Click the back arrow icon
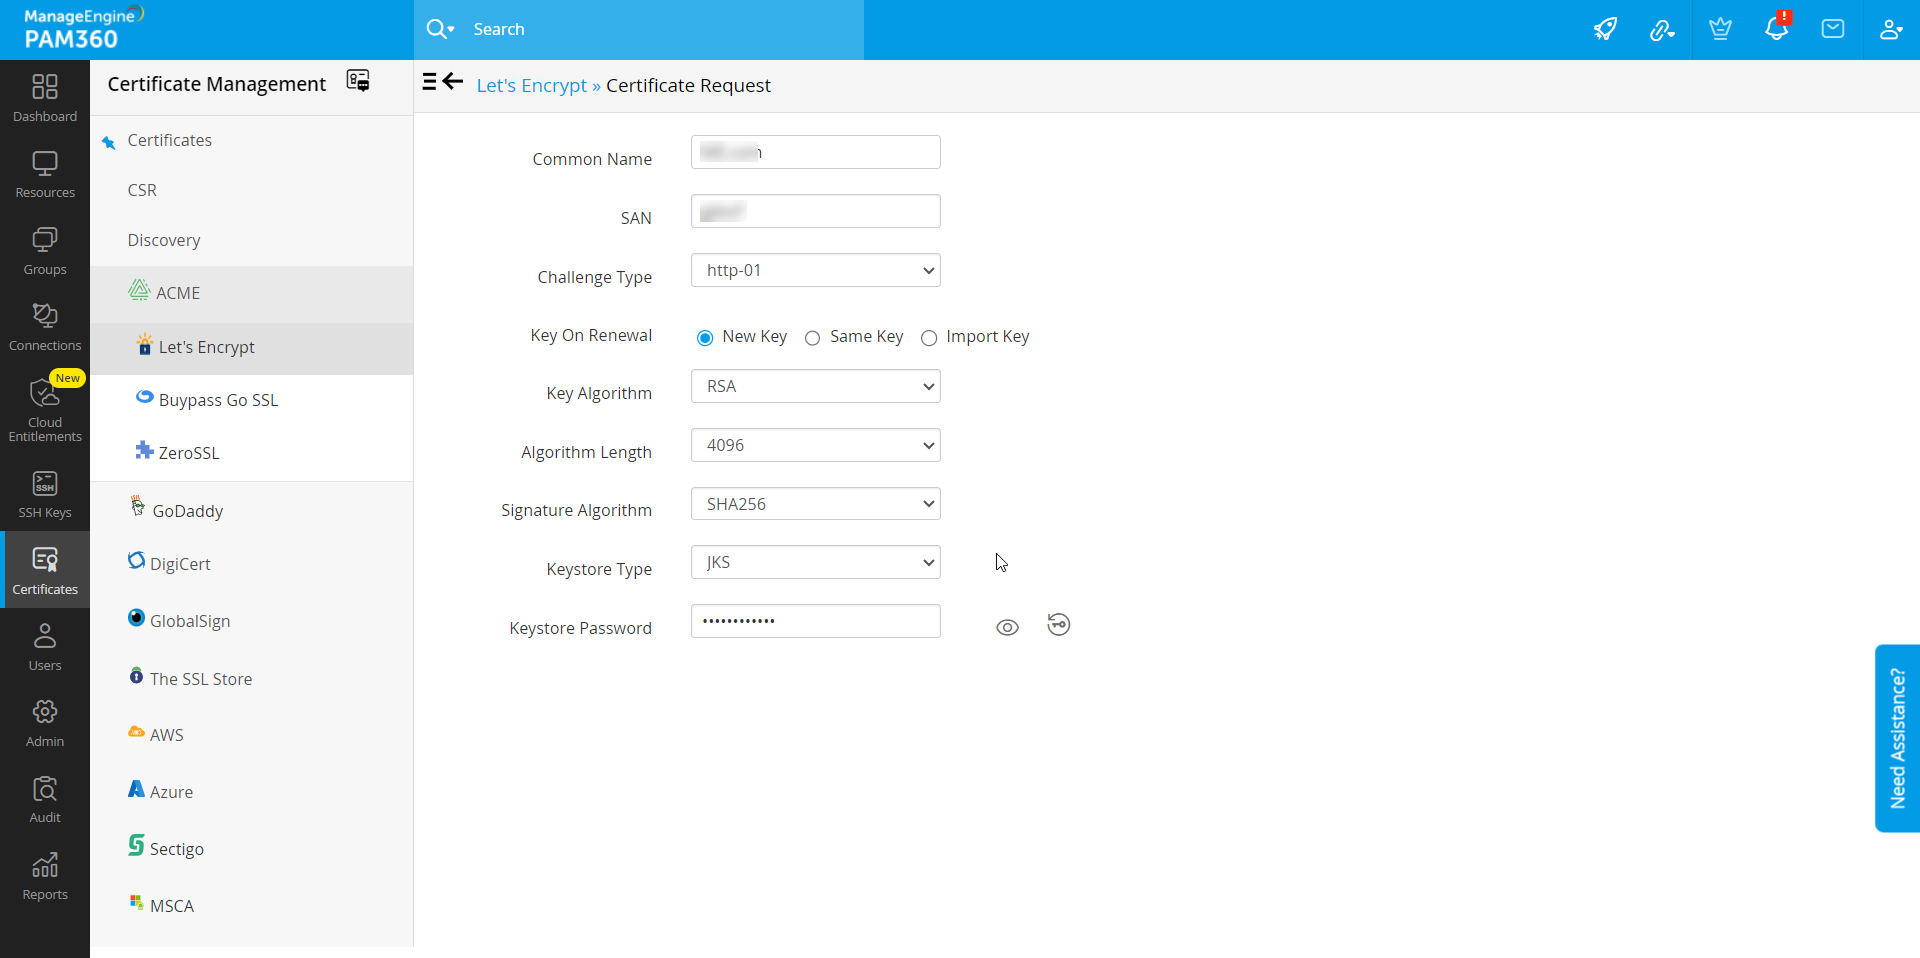 453,82
